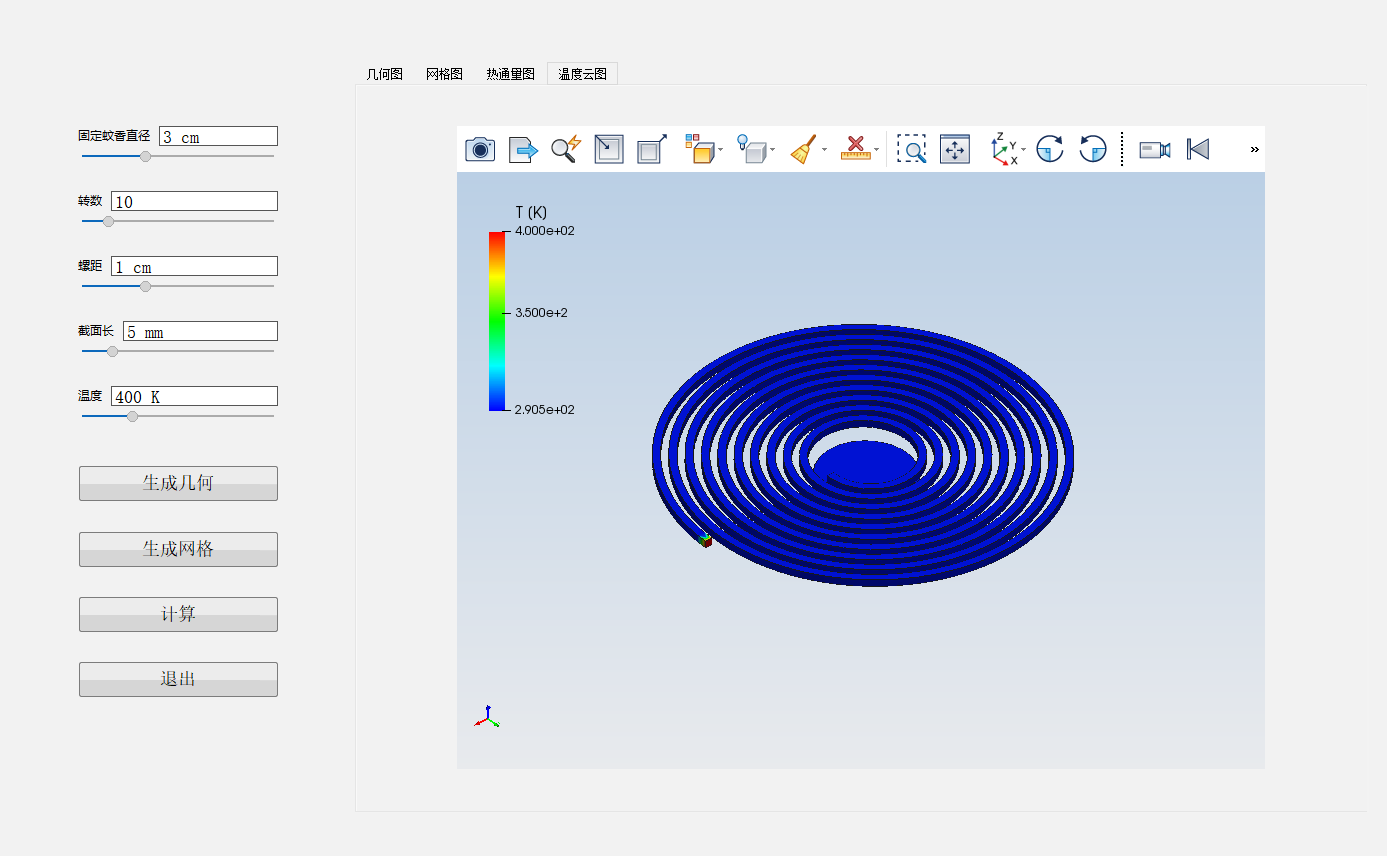Click the central disc of the coil model
The image size is (1387, 856).
click(x=865, y=463)
